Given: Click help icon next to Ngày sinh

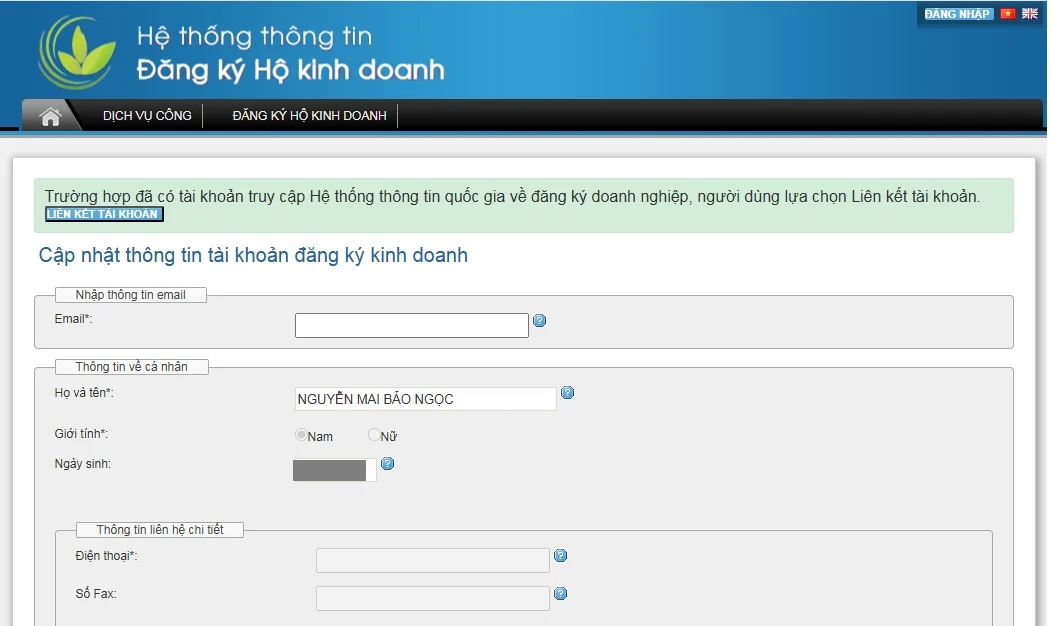Looking at the screenshot, I should tap(388, 464).
